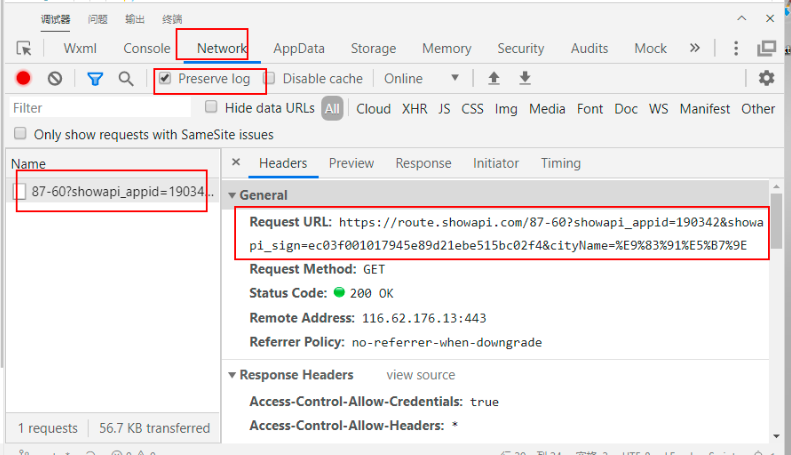
Task: Open the Memory tab
Action: click(x=446, y=48)
